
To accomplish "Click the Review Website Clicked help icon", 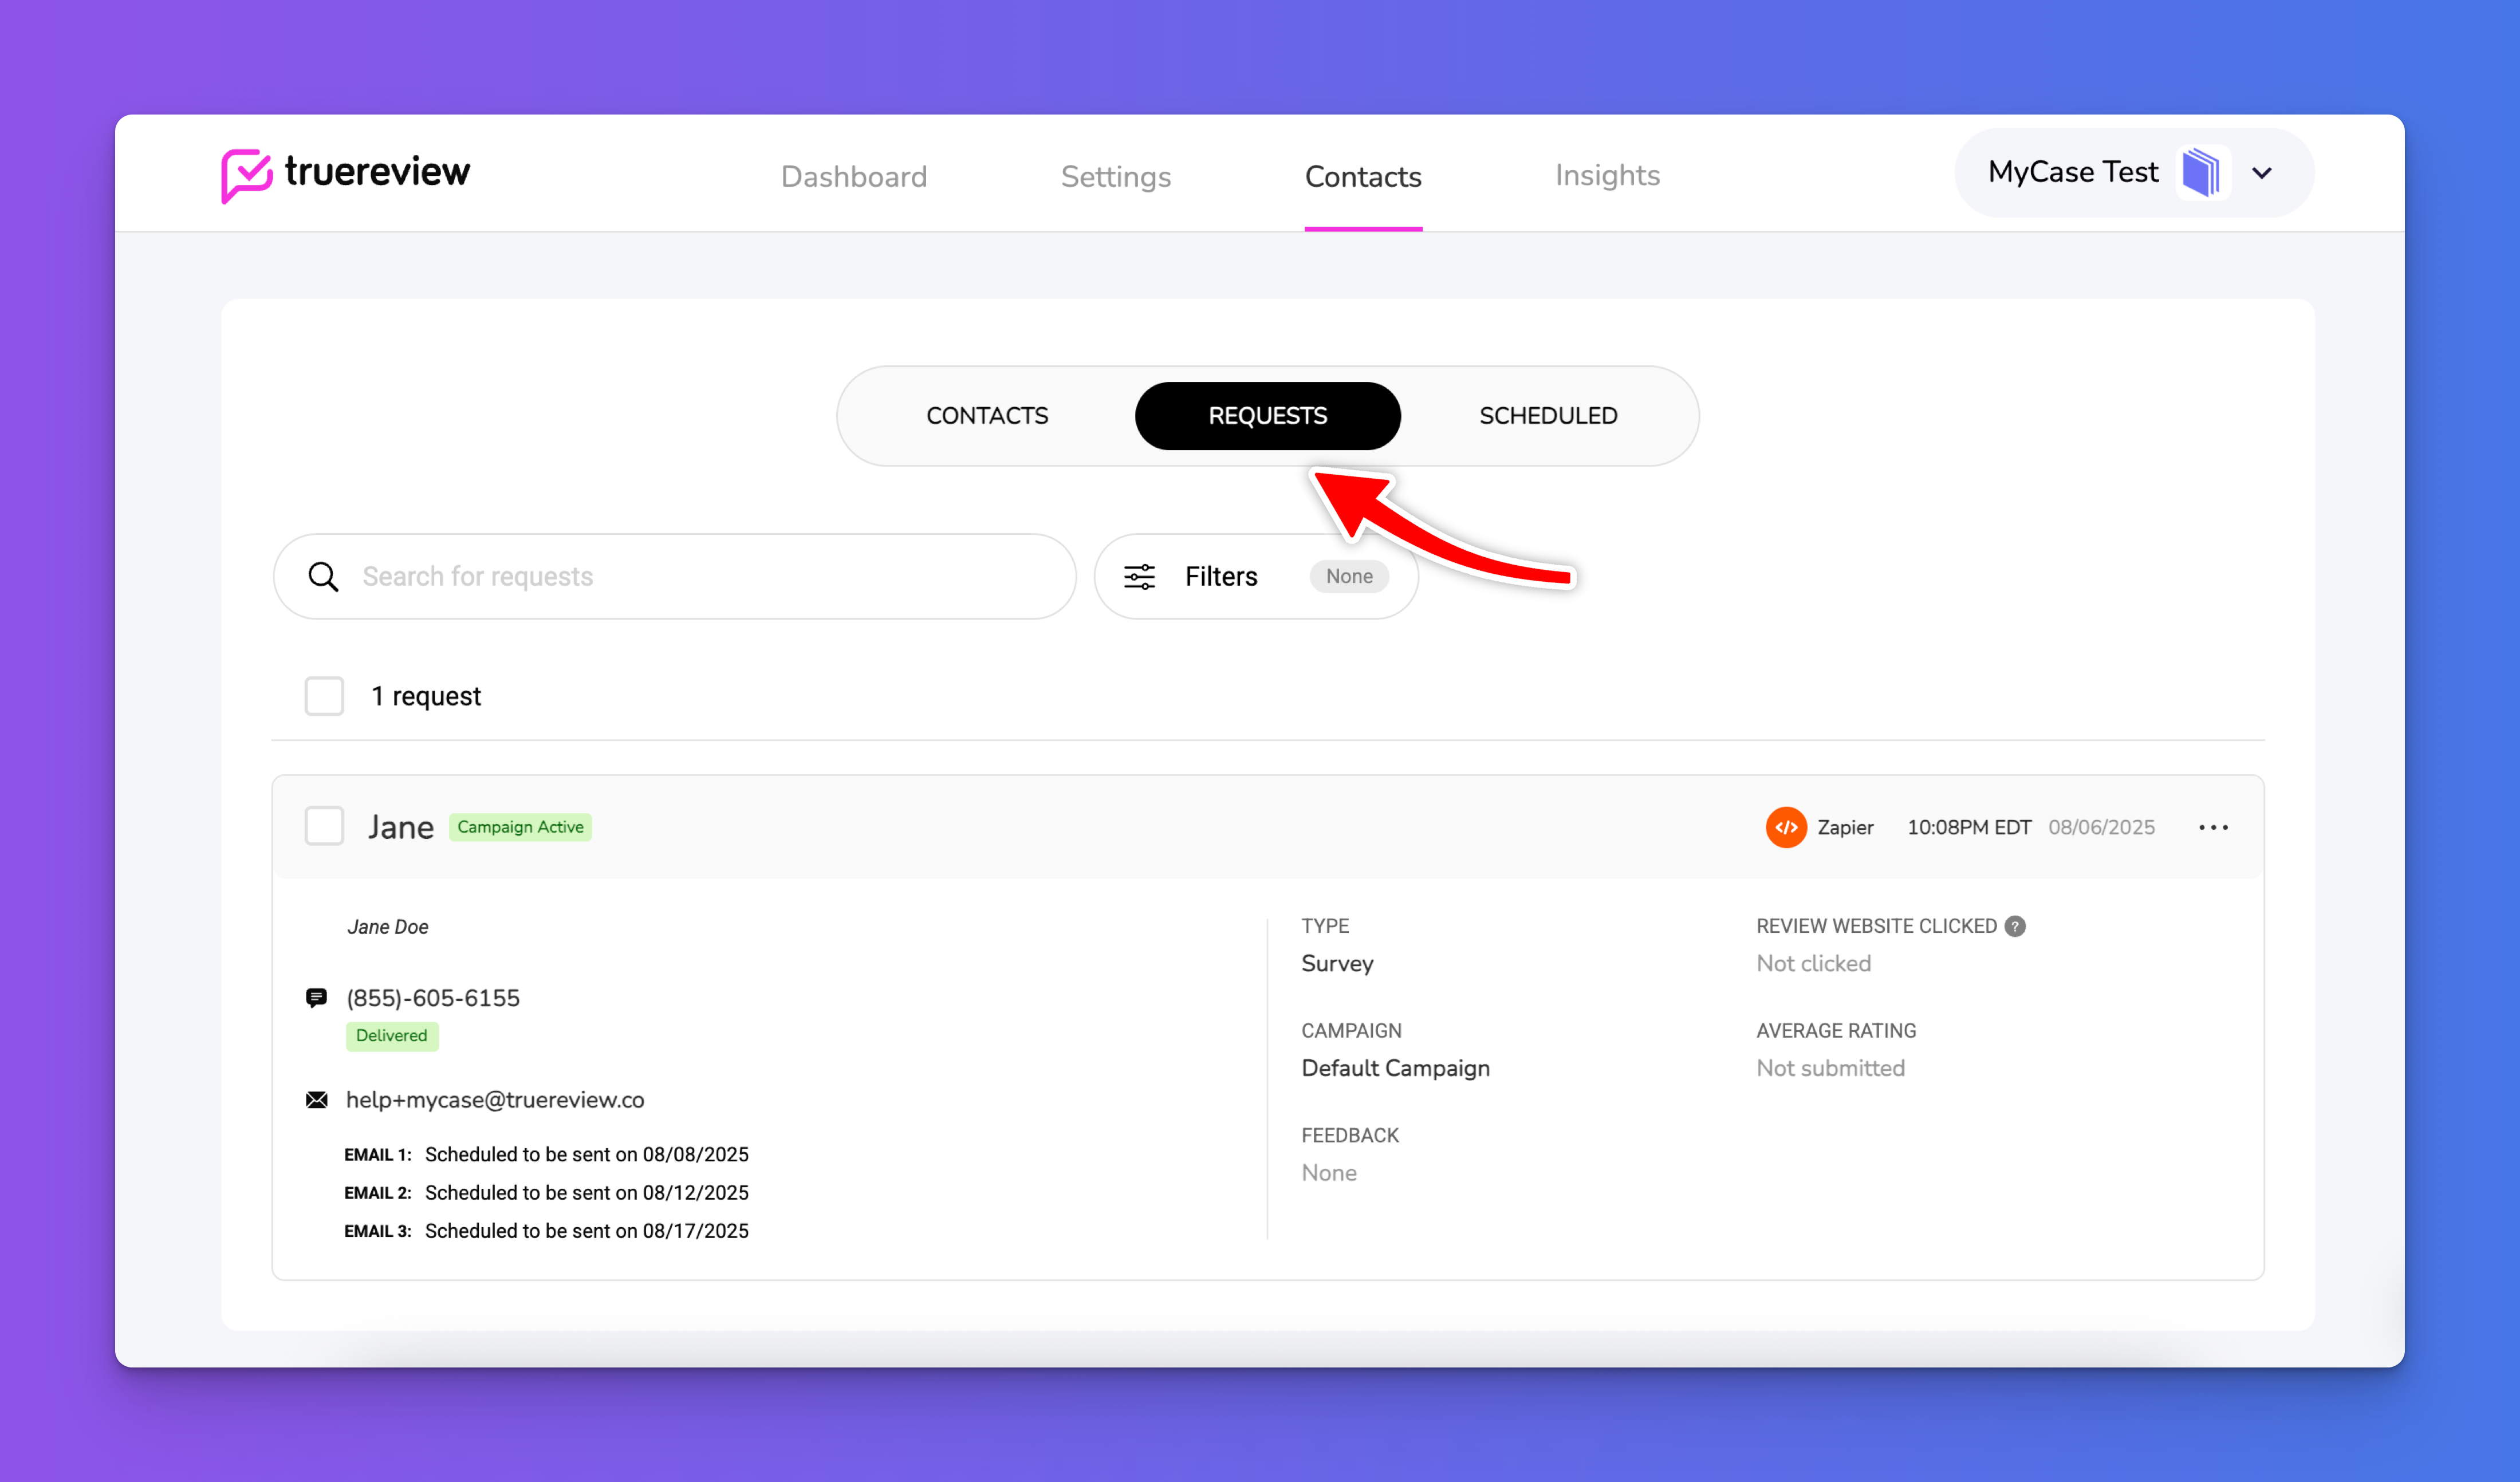I will tap(2015, 926).
